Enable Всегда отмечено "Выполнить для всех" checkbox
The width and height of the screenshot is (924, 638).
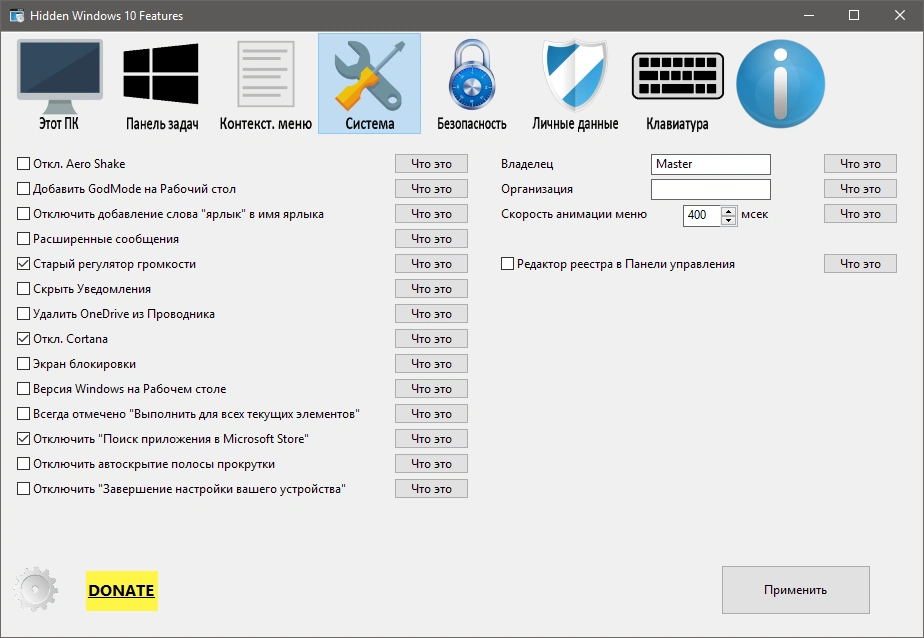24,414
